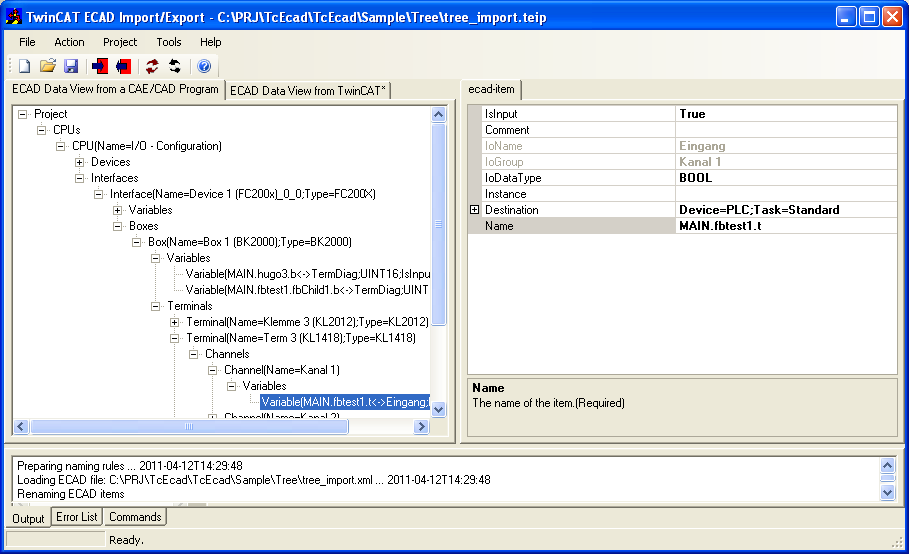The height and width of the screenshot is (554, 909).
Task: Collapse the CPU(Name=I/O - Configuration) node
Action: click(60, 146)
